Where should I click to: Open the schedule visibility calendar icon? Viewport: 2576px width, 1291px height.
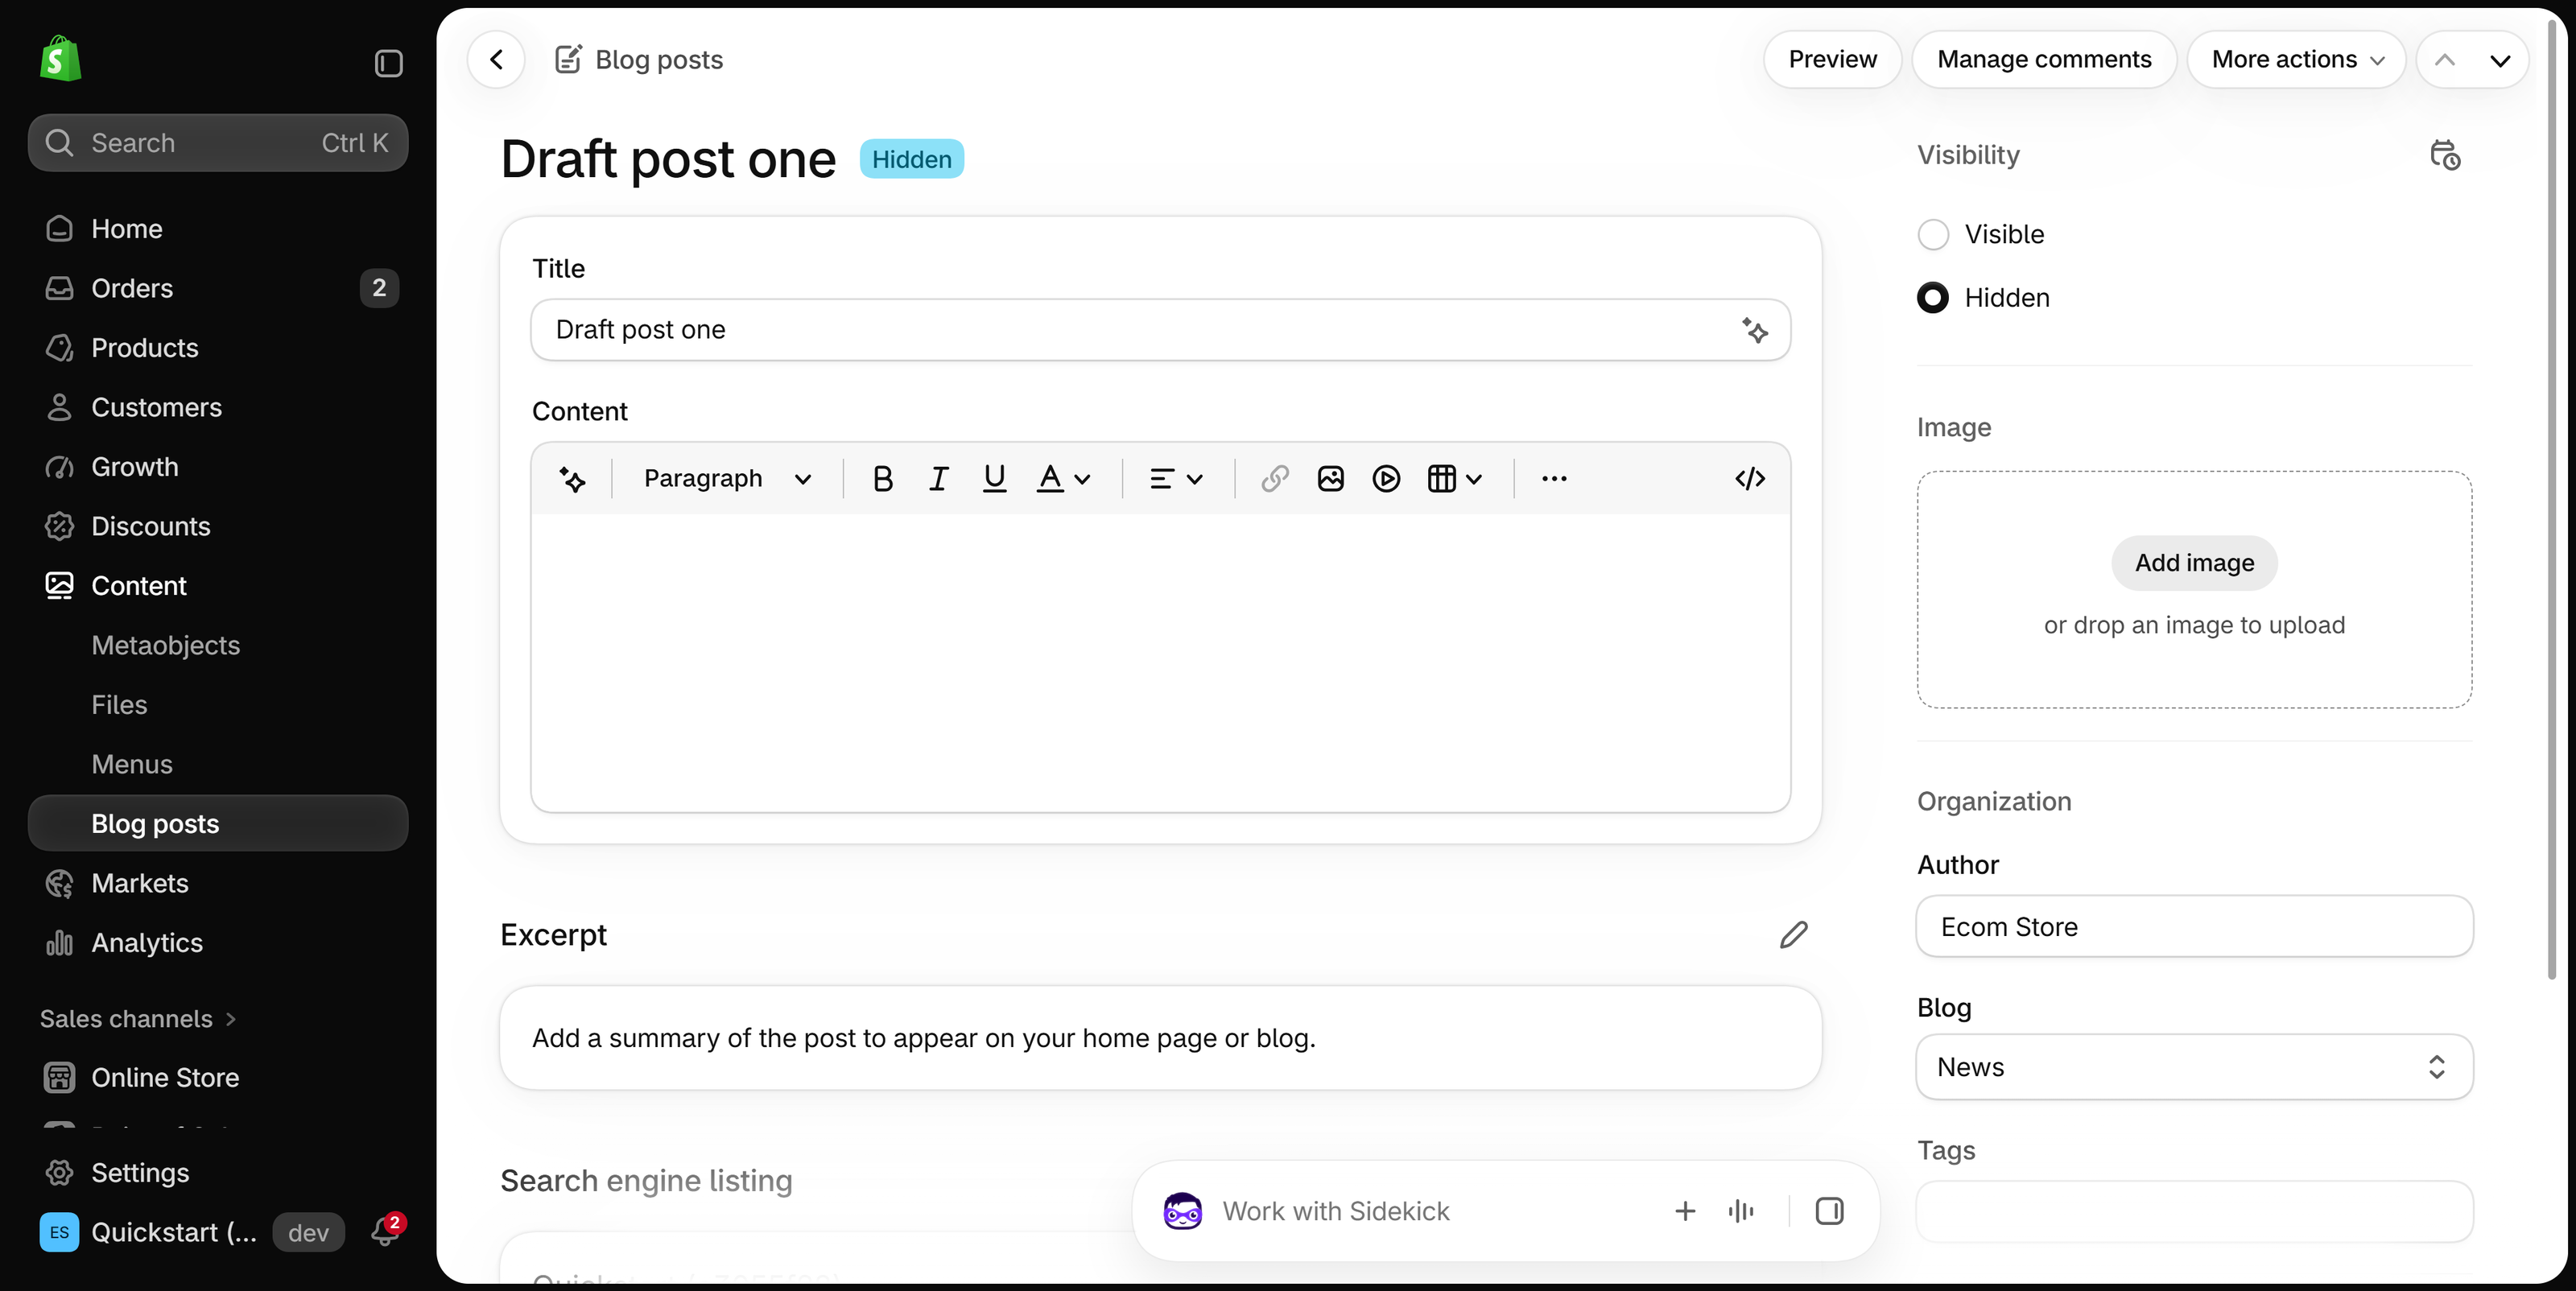click(x=2444, y=155)
